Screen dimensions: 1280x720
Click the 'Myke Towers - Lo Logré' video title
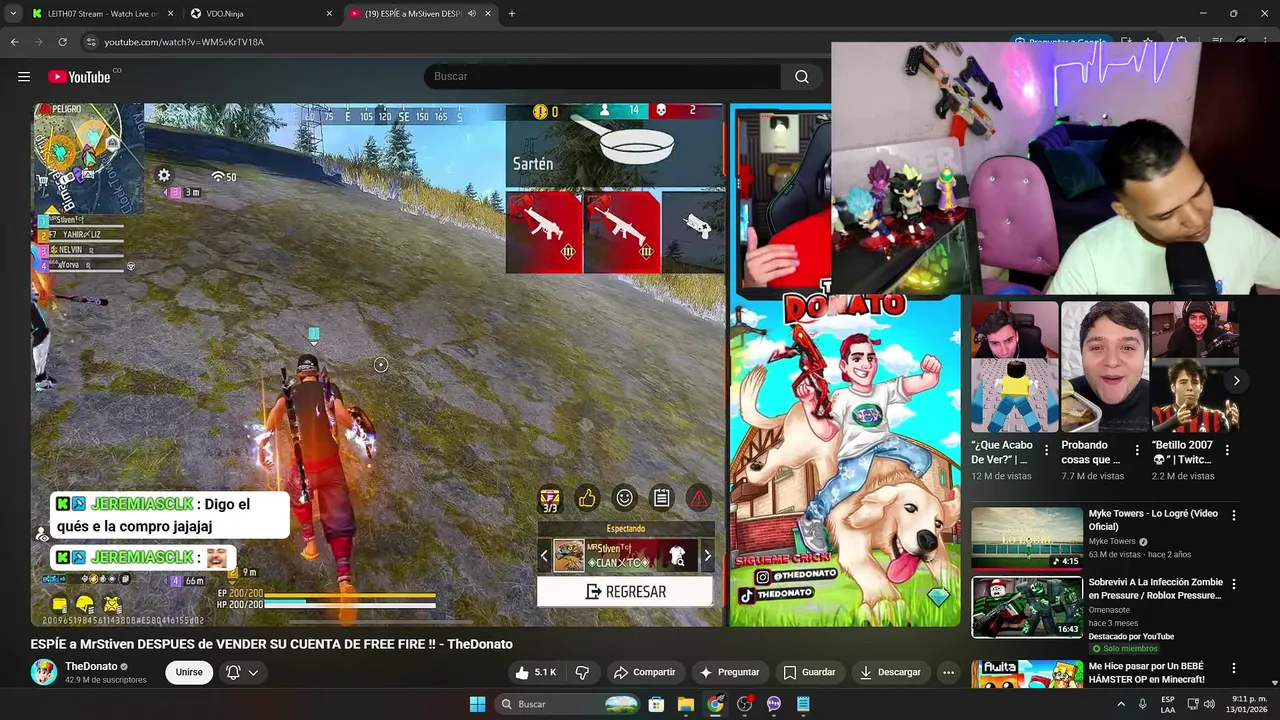pyautogui.click(x=1153, y=520)
